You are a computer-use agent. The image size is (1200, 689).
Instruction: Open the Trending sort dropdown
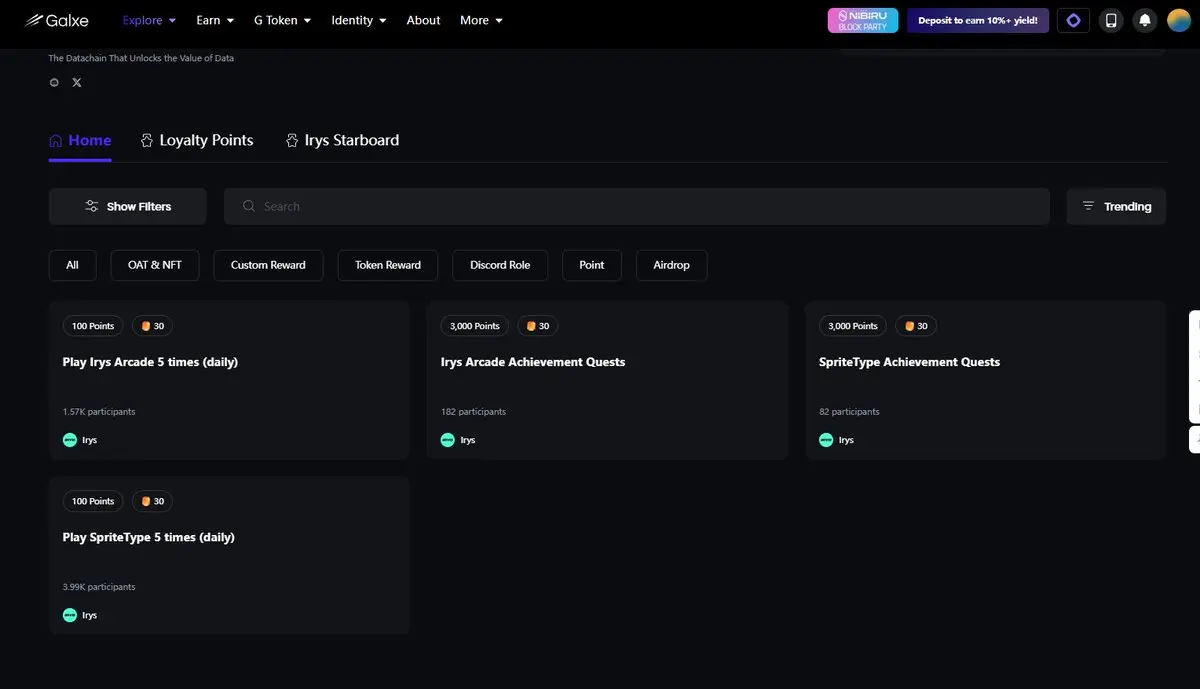pos(1116,206)
